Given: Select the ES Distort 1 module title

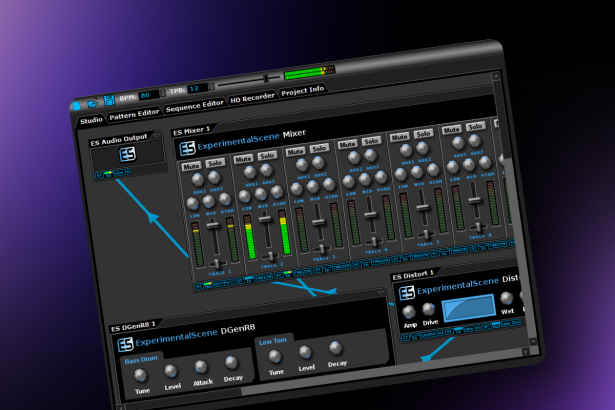Looking at the screenshot, I should 413,275.
